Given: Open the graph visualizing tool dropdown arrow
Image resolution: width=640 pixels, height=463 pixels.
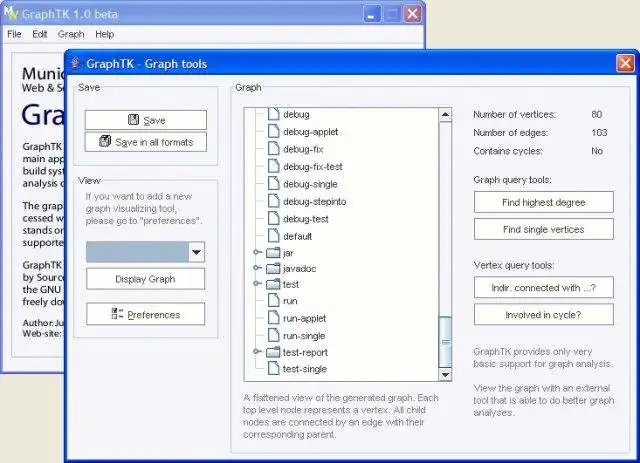Looking at the screenshot, I should pos(196,252).
